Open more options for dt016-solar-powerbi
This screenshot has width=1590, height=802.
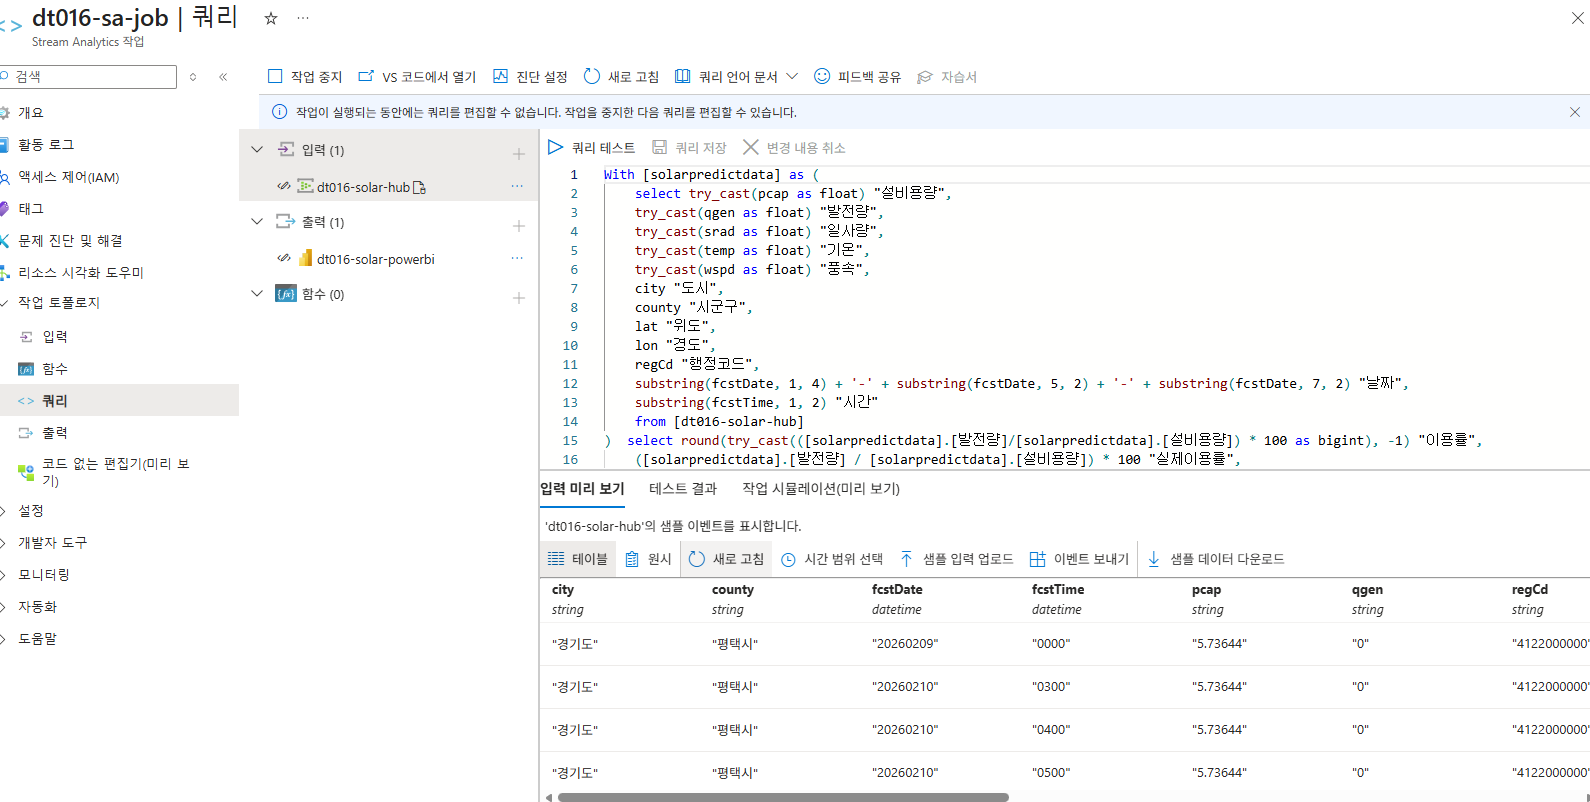(x=517, y=258)
